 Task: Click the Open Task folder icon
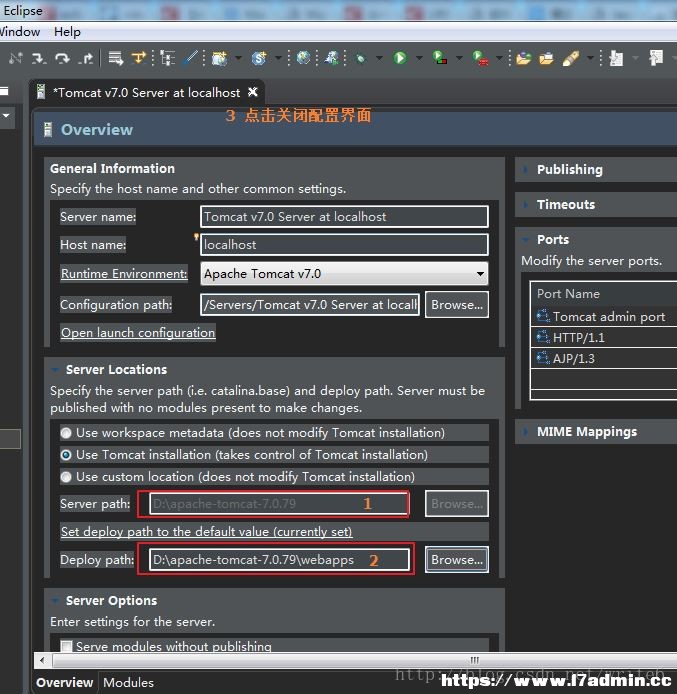point(546,58)
